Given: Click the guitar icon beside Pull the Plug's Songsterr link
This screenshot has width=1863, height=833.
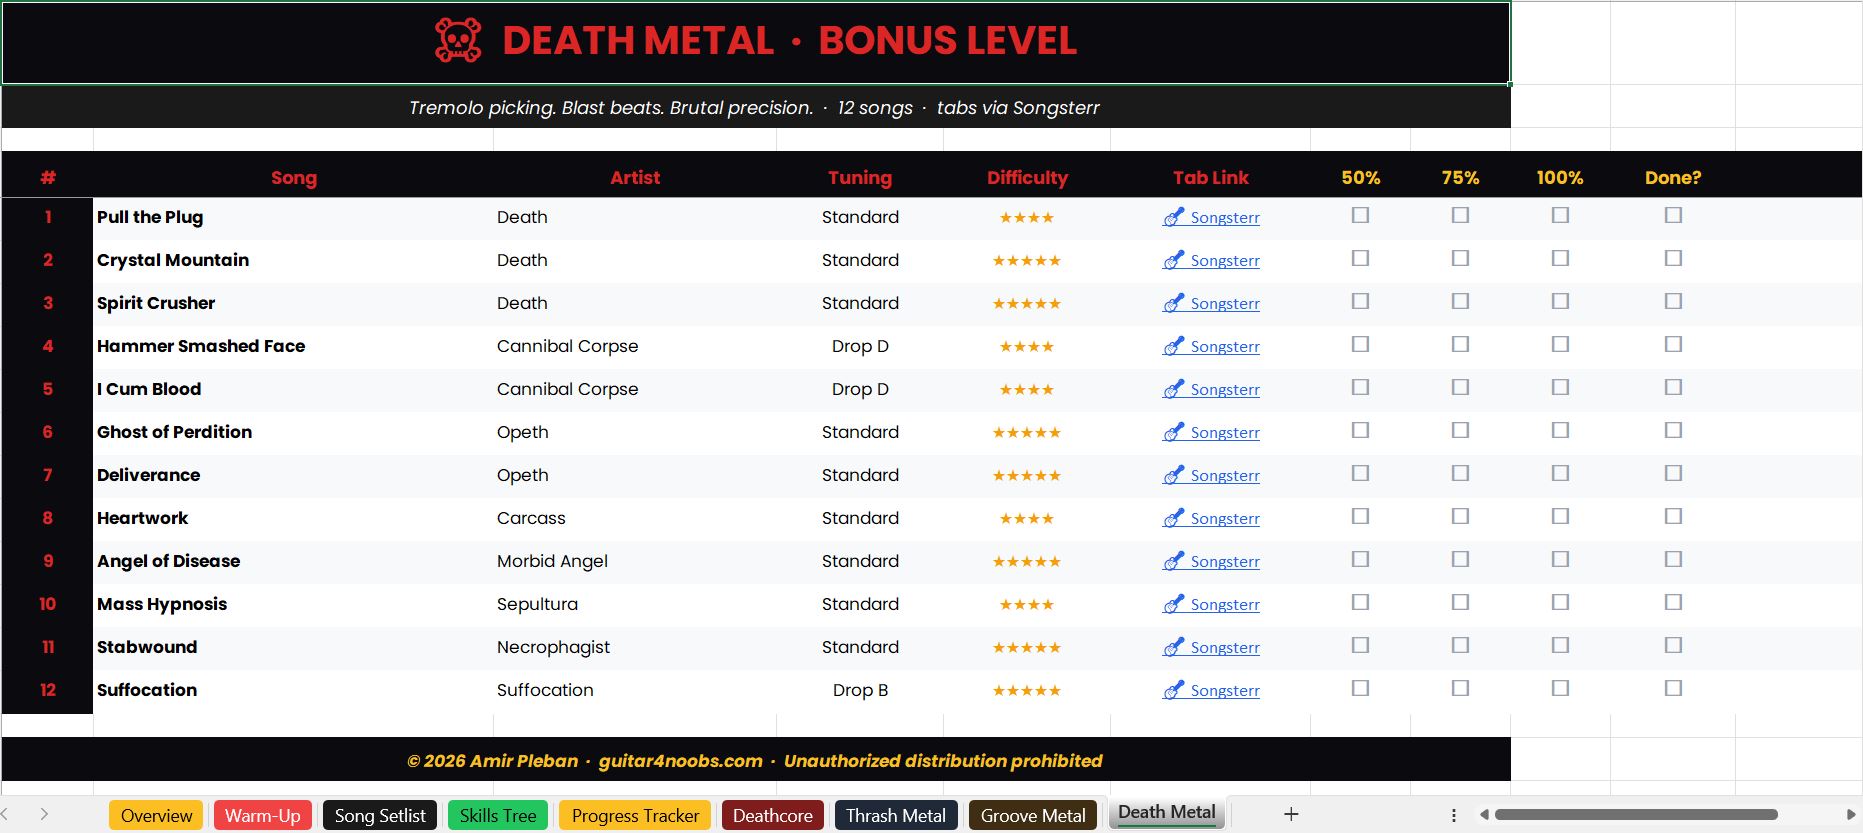Looking at the screenshot, I should point(1173,217).
